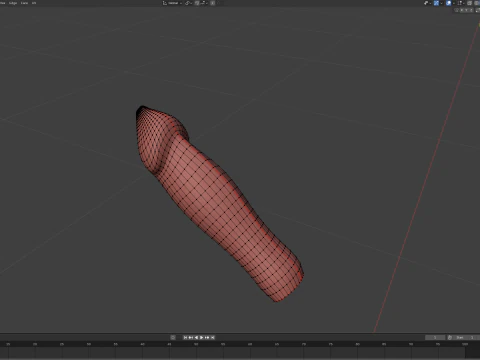Image resolution: width=480 pixels, height=360 pixels.
Task: Jump to the previous keyframe
Action: [191, 337]
